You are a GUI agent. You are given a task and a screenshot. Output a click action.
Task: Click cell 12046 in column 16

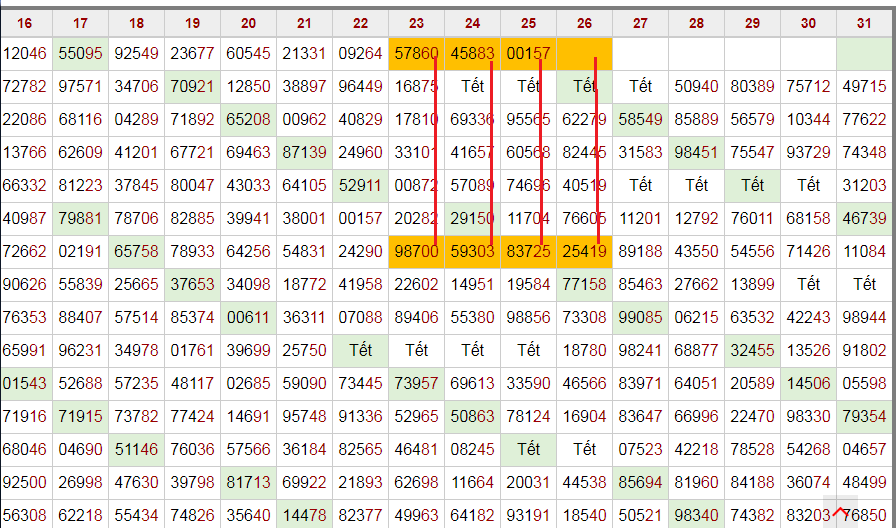coord(25,54)
